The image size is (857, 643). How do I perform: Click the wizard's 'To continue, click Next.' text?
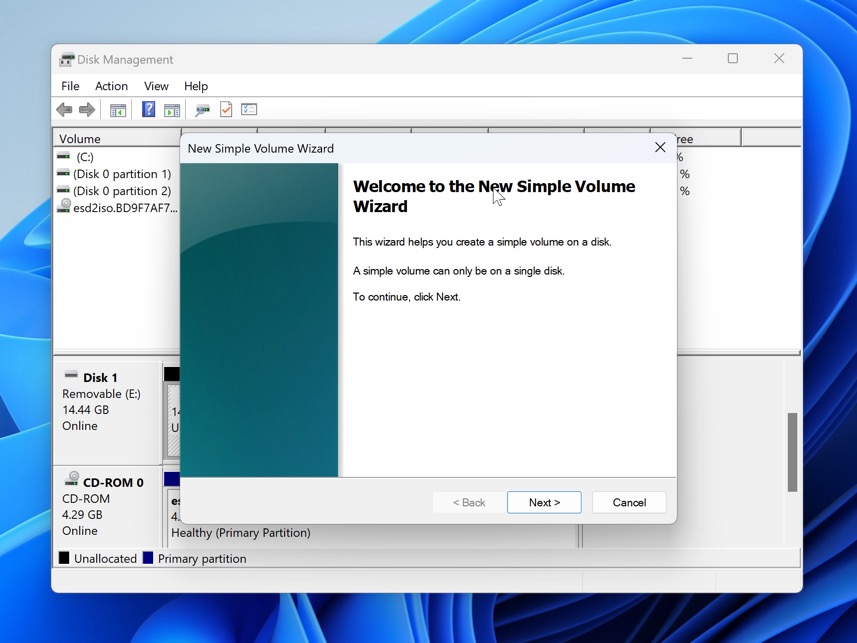(407, 297)
